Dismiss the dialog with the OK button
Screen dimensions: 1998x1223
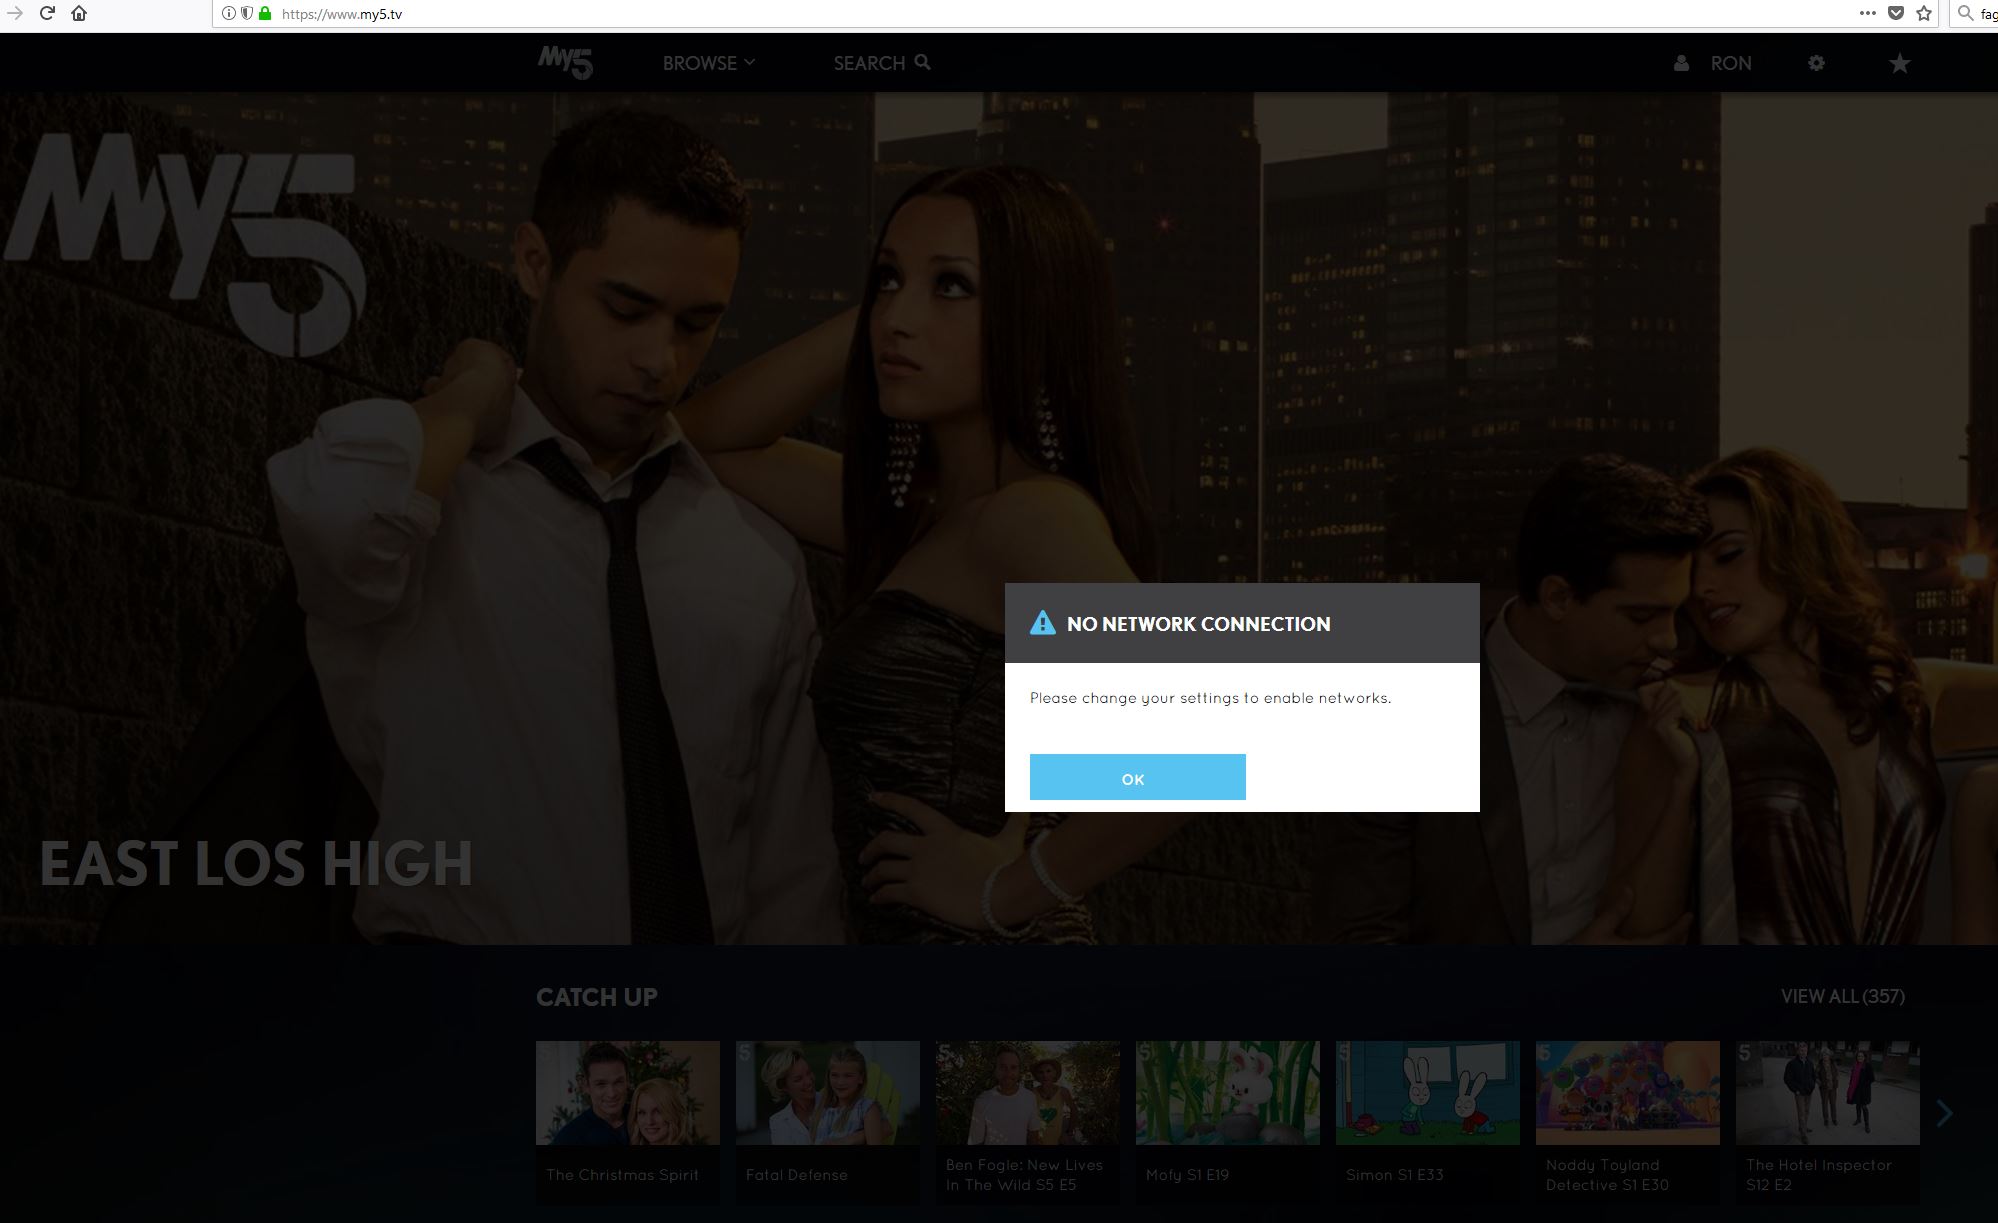pyautogui.click(x=1137, y=777)
